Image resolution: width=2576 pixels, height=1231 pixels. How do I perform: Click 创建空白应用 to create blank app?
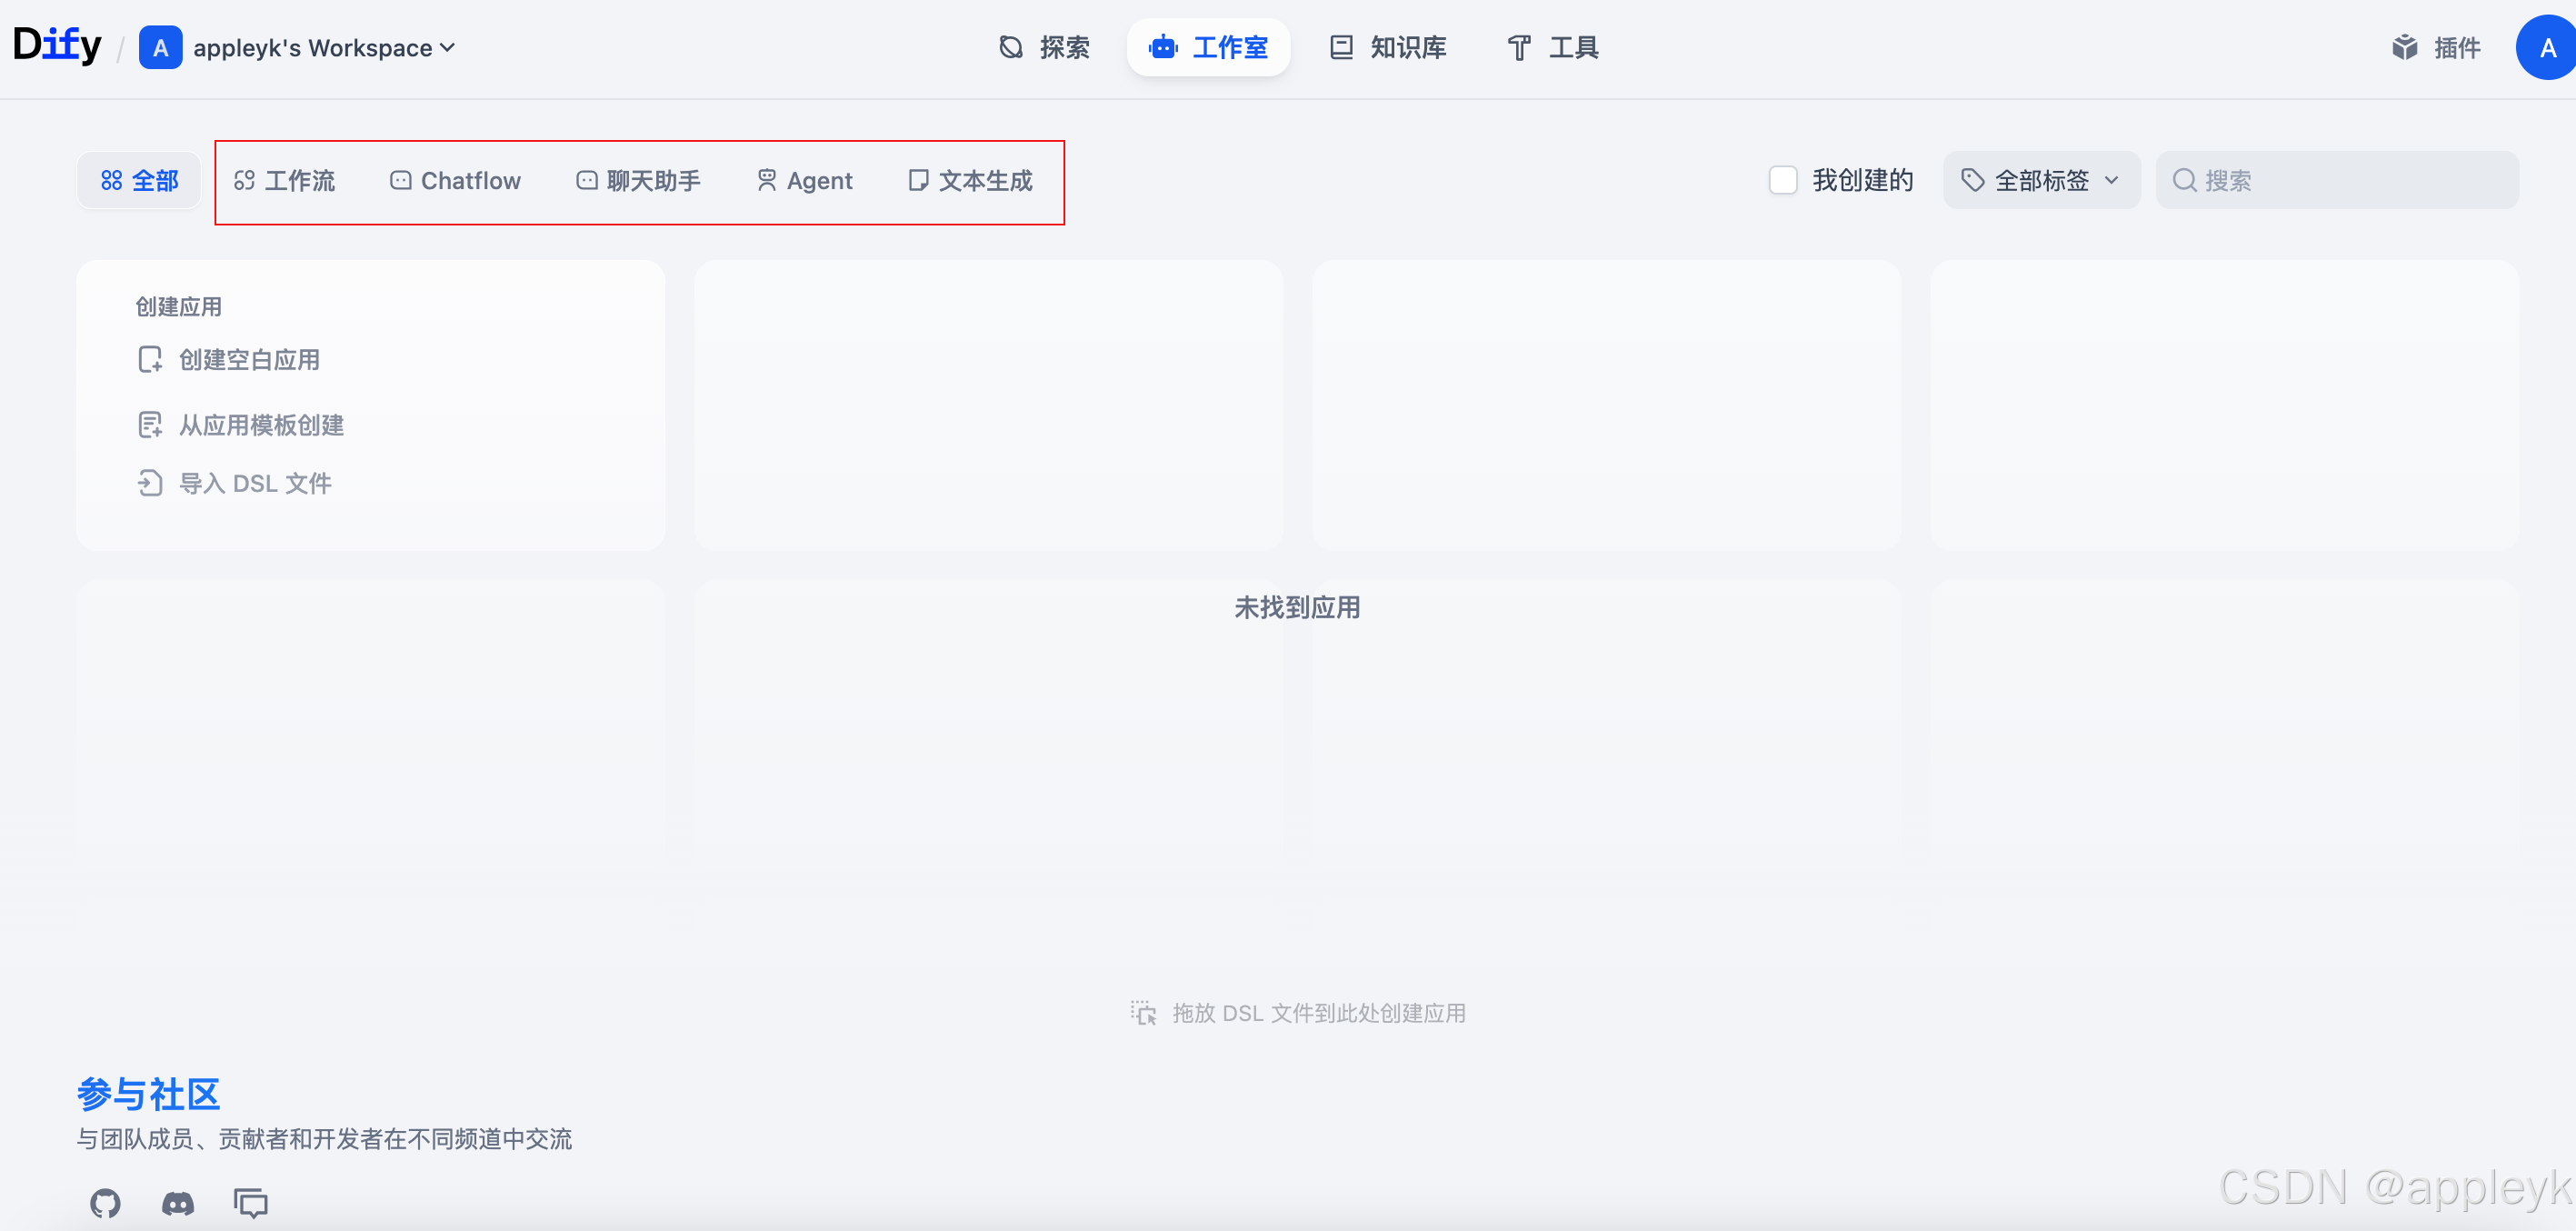click(x=249, y=359)
